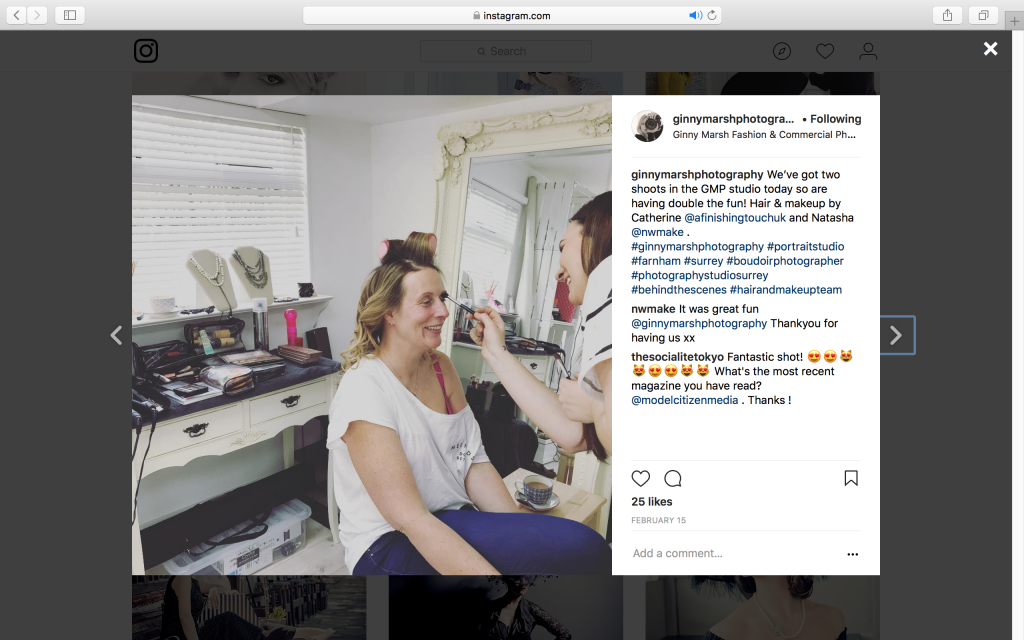1024x640 pixels.
Task: Open the post options three-dots menu
Action: point(852,554)
